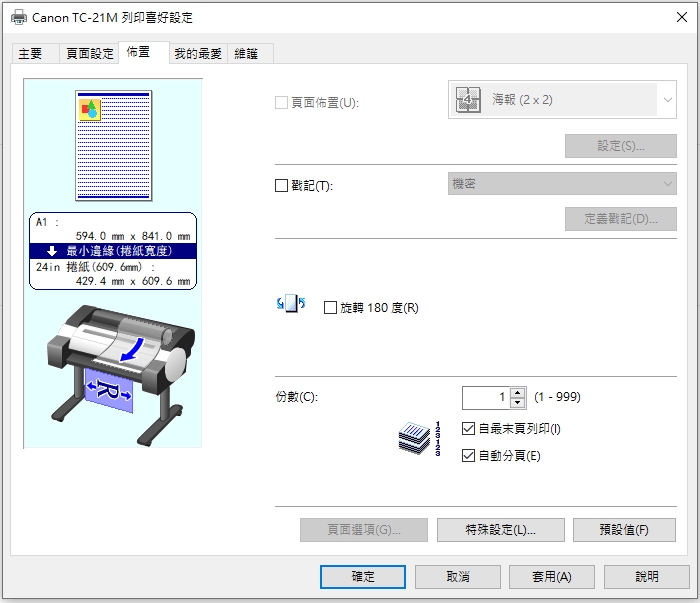Close the printing preferences dialog
The image size is (700, 603).
click(682, 17)
